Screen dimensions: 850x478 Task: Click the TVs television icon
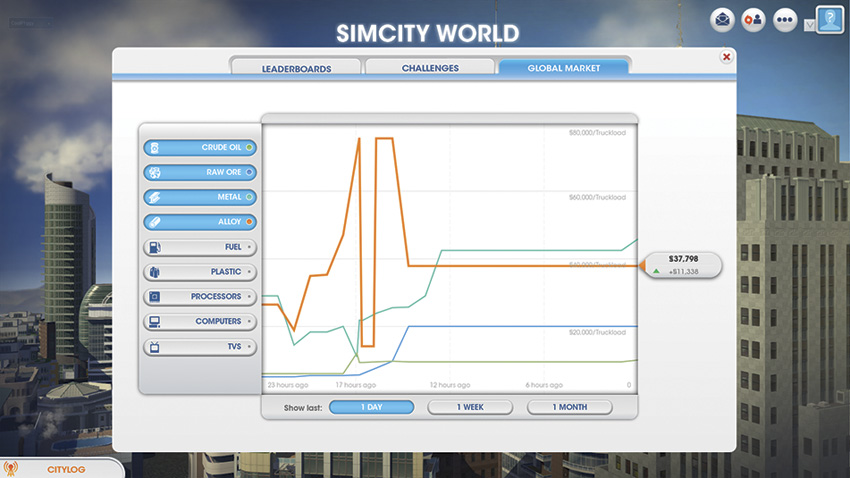154,346
